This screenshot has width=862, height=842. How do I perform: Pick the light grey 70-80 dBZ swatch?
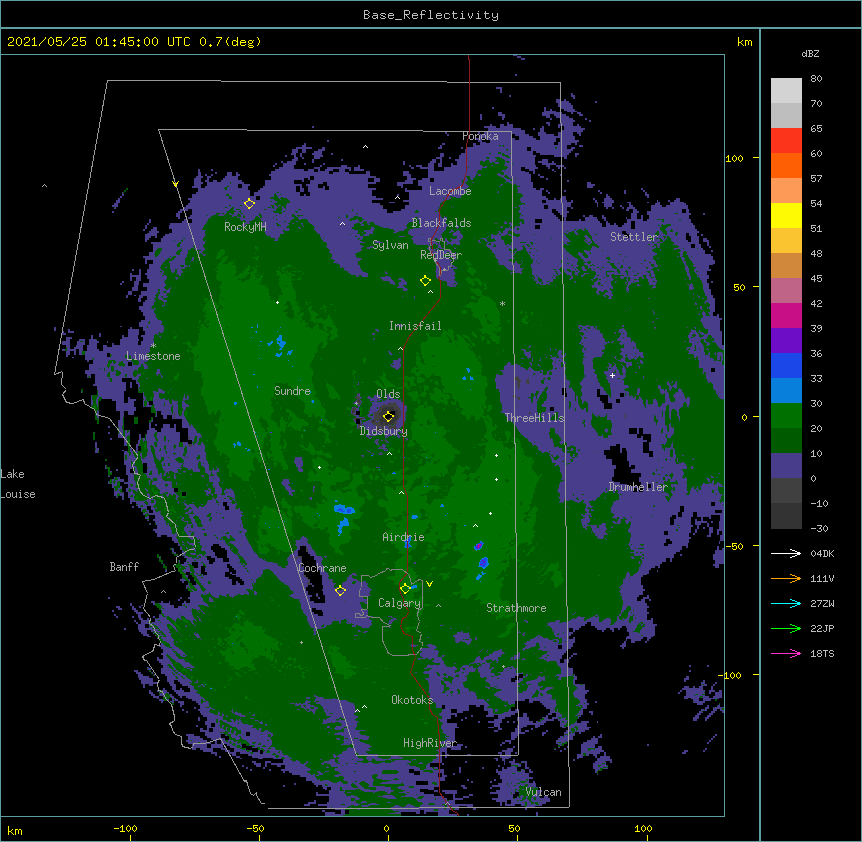pyautogui.click(x=786, y=91)
